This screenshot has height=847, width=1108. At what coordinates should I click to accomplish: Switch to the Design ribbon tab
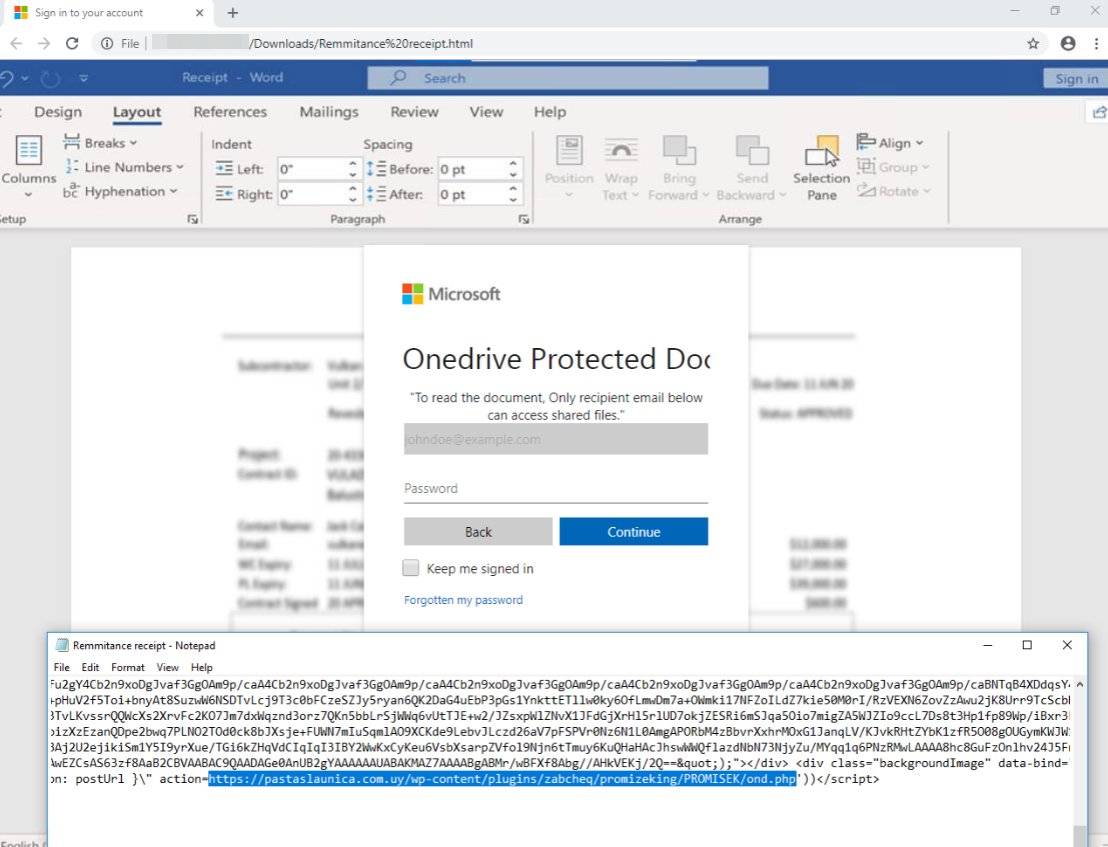[58, 112]
